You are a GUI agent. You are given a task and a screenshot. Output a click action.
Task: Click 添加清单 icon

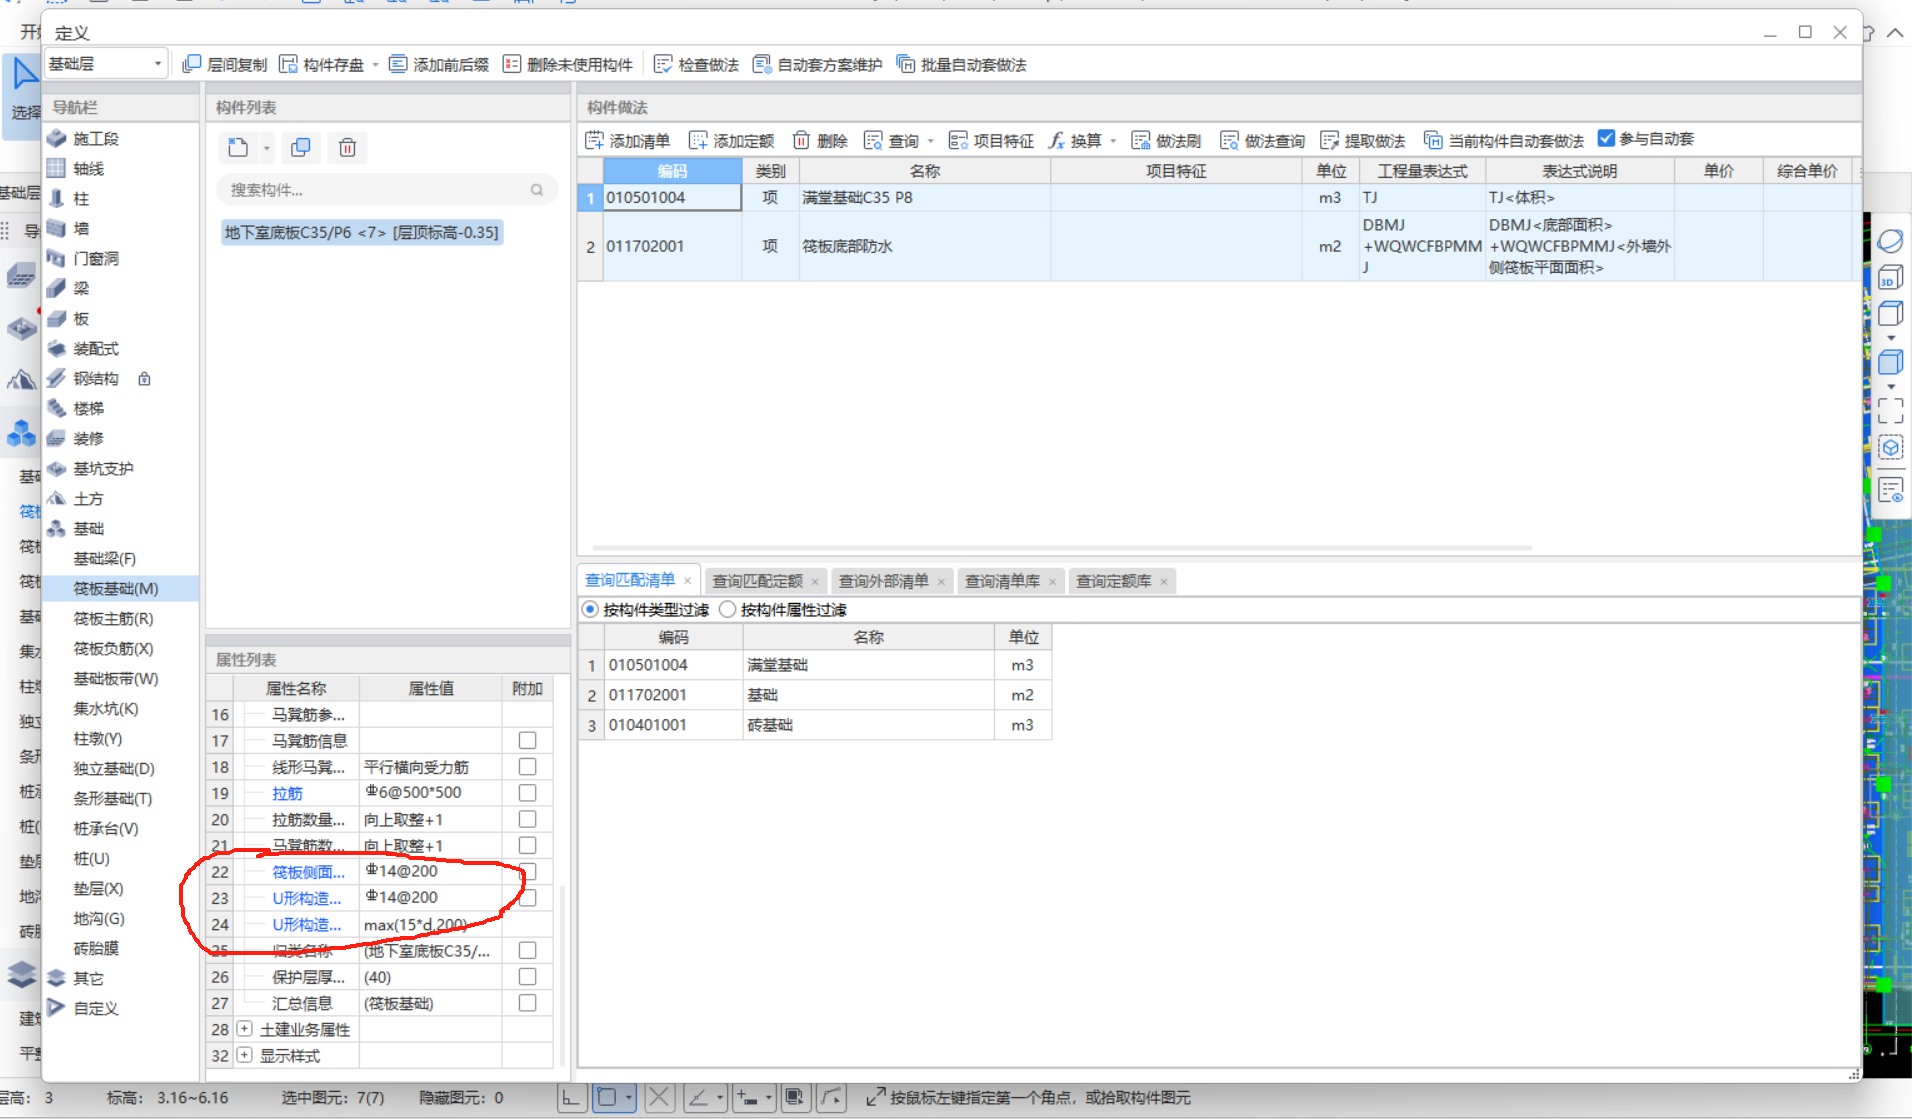pos(595,140)
